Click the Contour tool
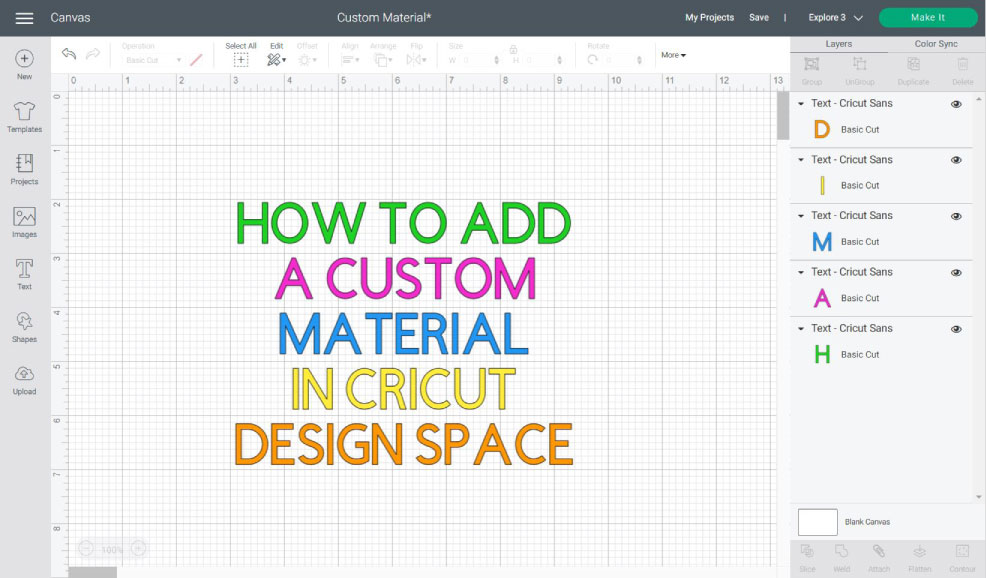This screenshot has width=986, height=578. tap(962, 558)
